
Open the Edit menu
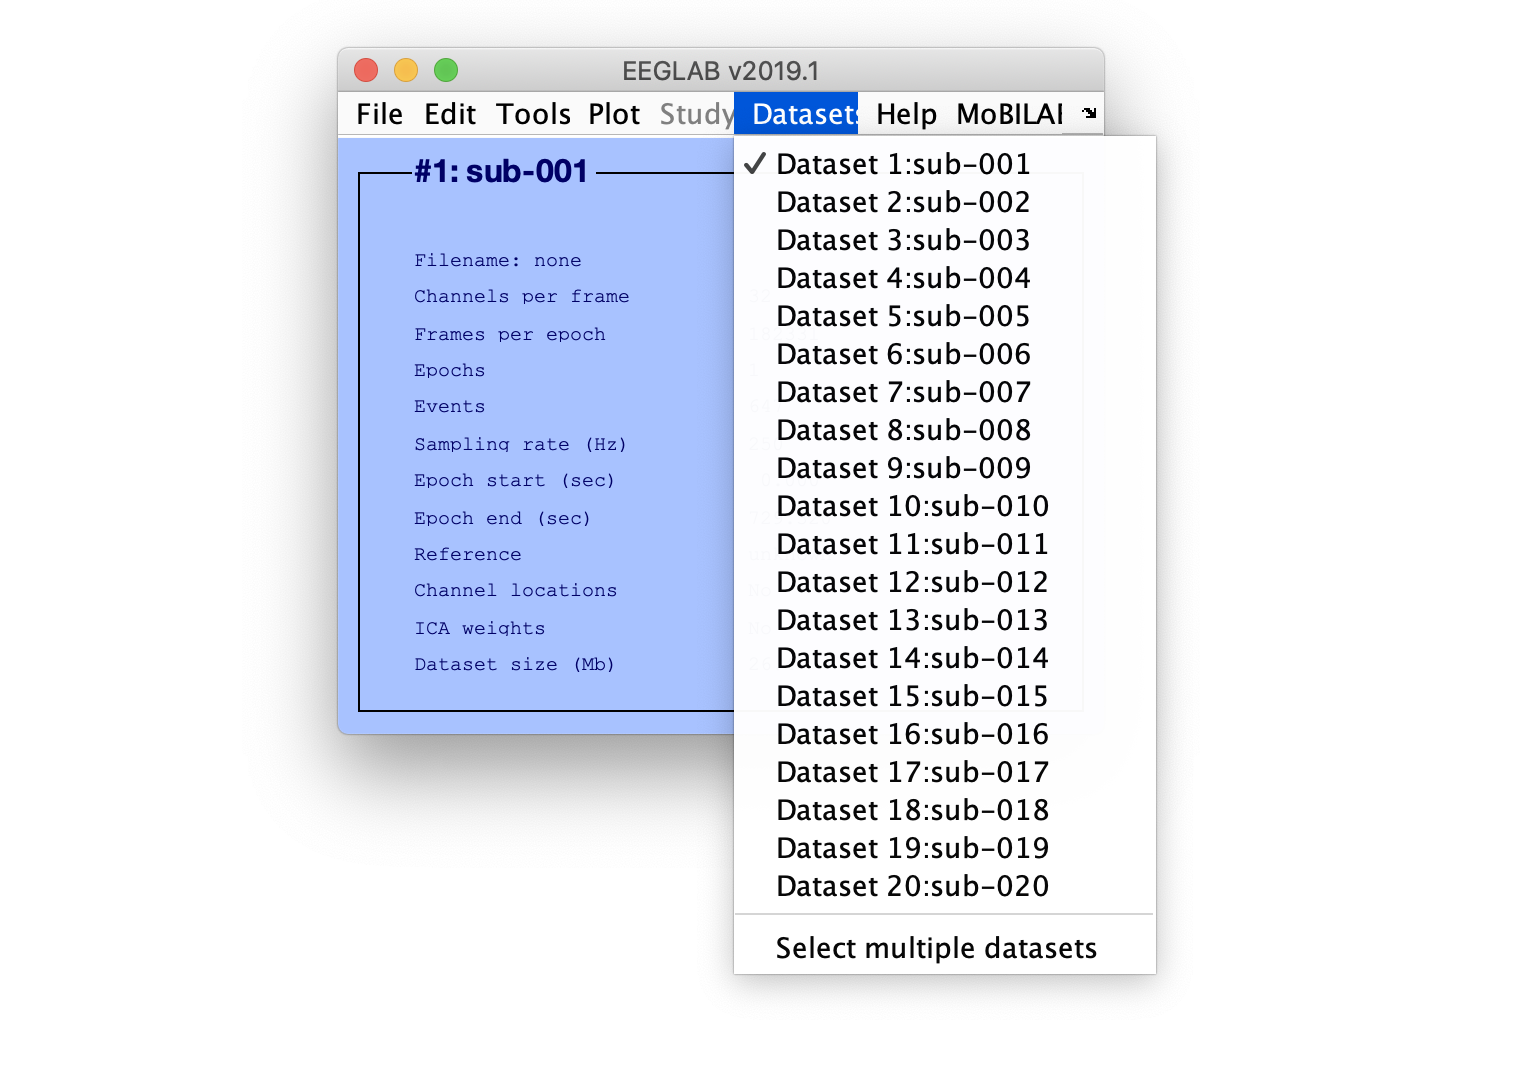click(450, 115)
